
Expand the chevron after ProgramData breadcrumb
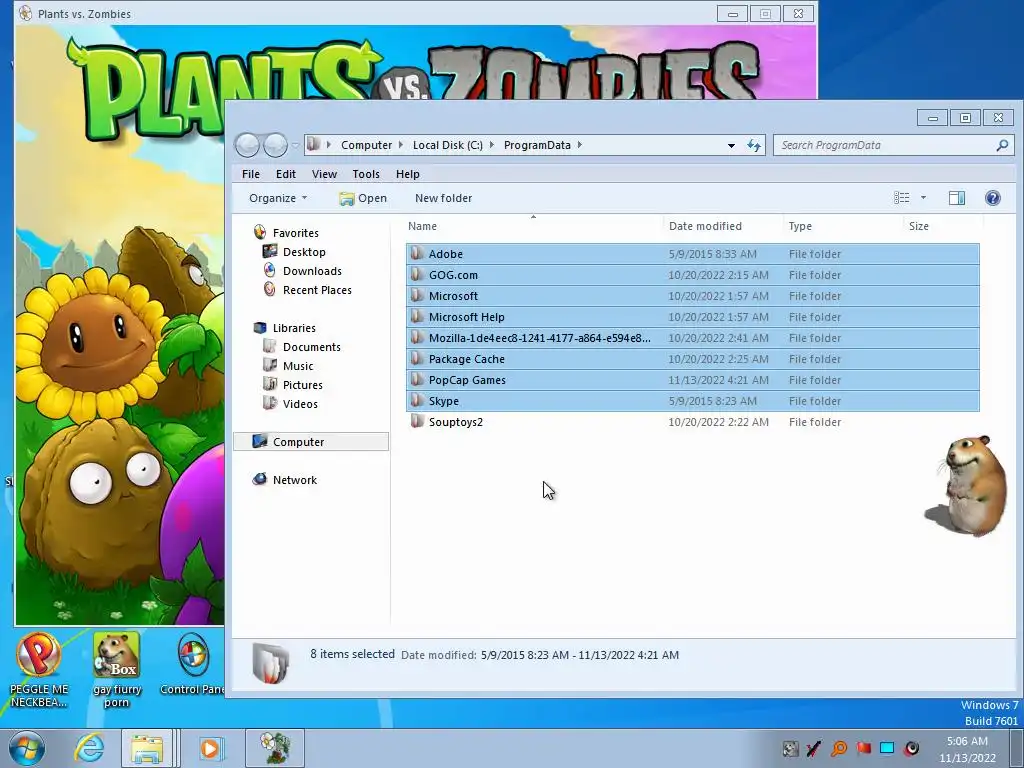pyautogui.click(x=579, y=145)
